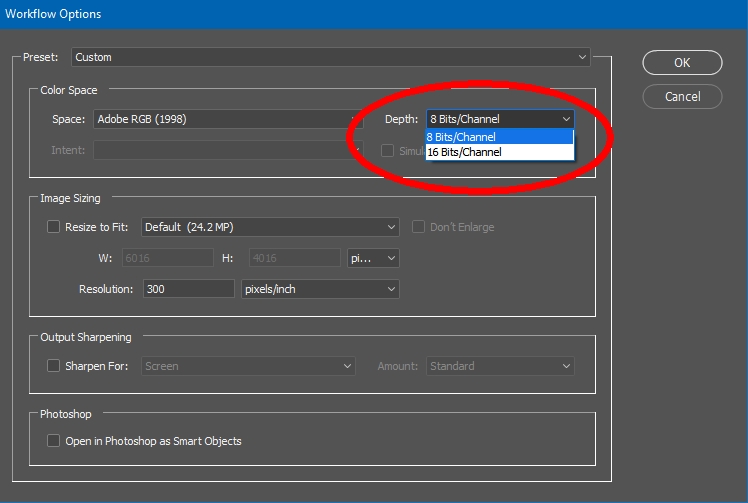Click the Cancel button
Screen dimensions: 748x503
tap(681, 97)
